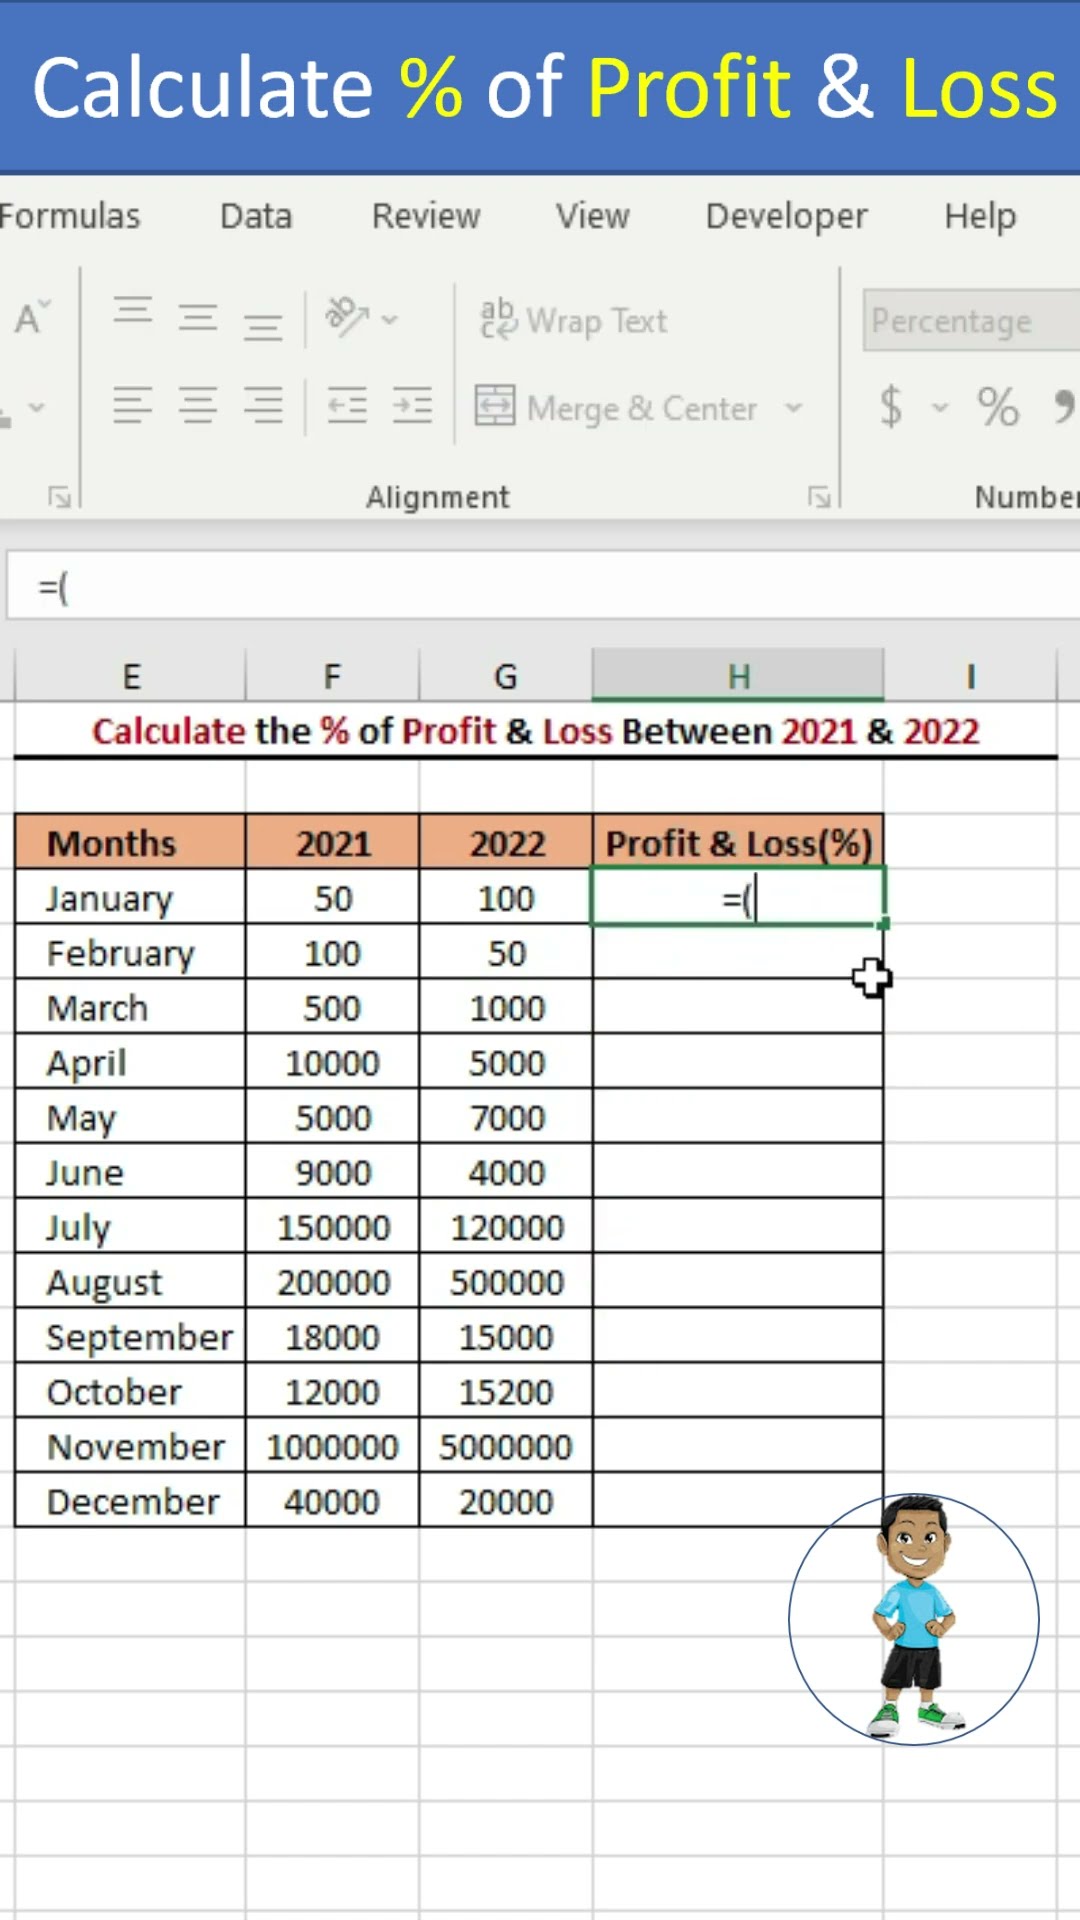Click the red-and-black sheet title text
The height and width of the screenshot is (1920, 1080).
[x=535, y=731]
